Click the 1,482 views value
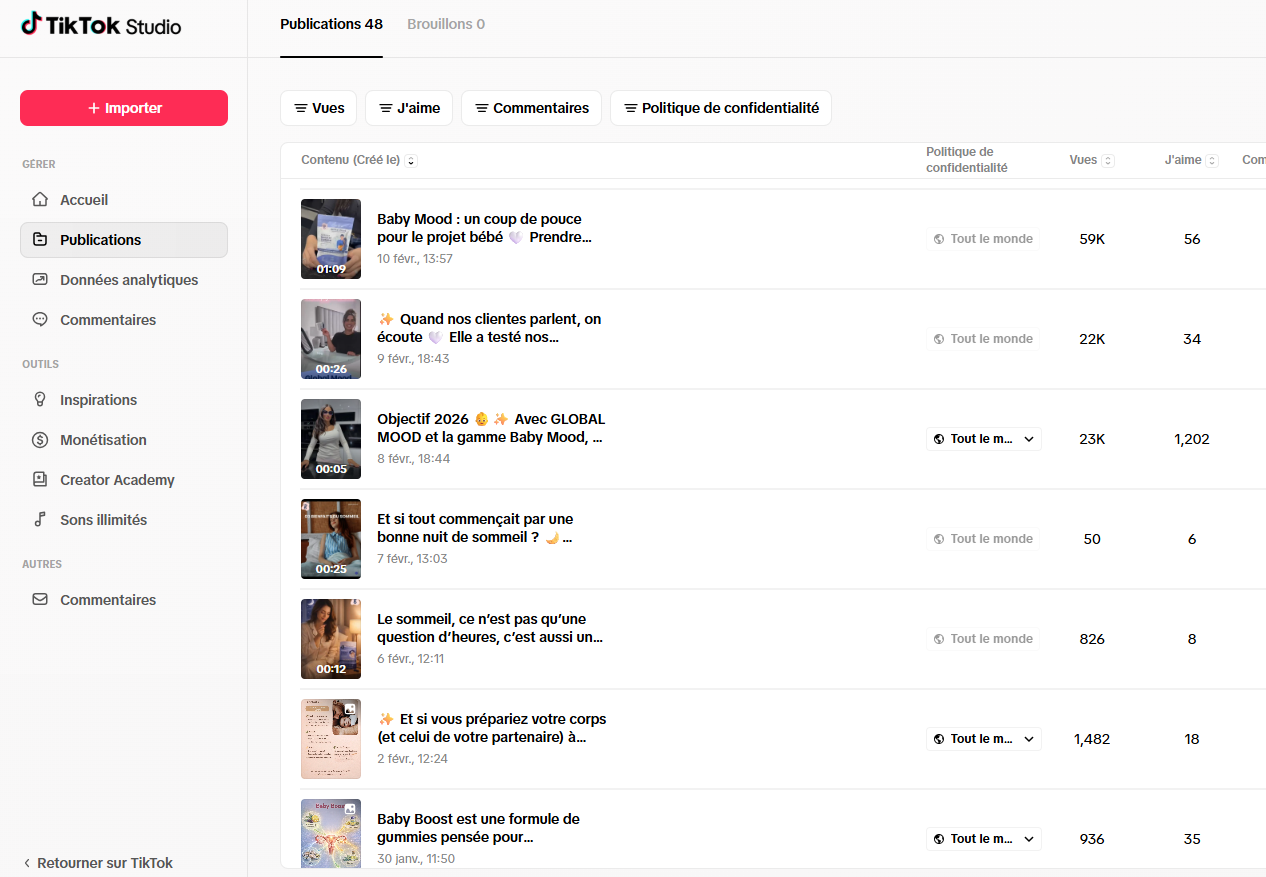 click(x=1092, y=739)
